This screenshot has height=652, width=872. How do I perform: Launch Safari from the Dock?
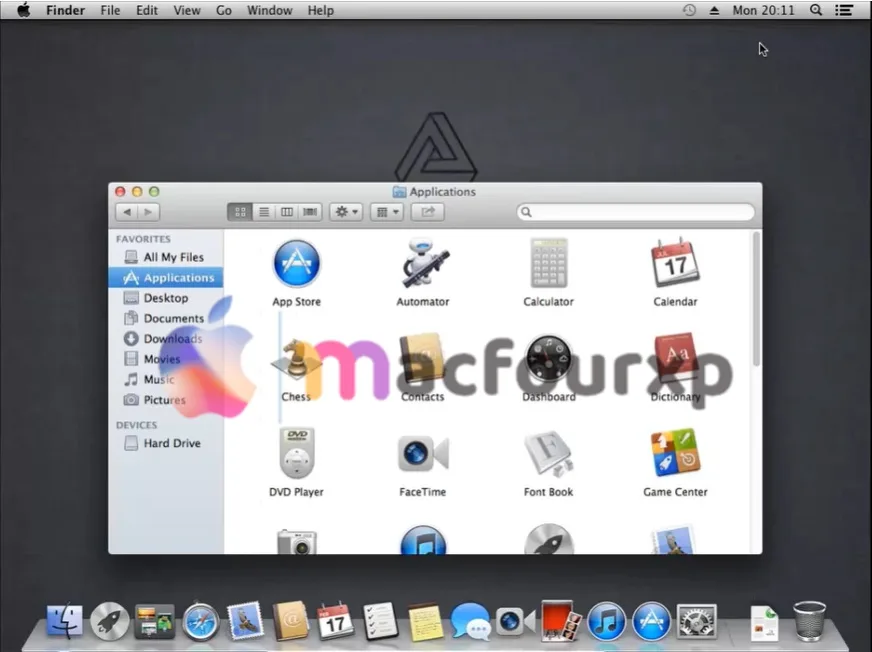(x=200, y=621)
